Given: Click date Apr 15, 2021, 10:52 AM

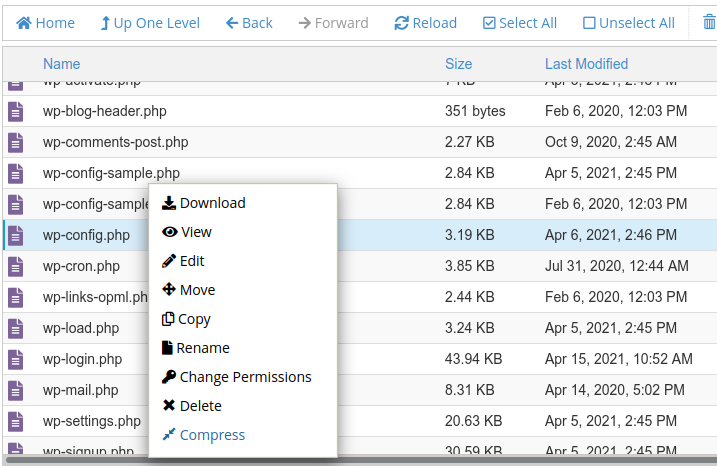Looking at the screenshot, I should pos(619,359).
